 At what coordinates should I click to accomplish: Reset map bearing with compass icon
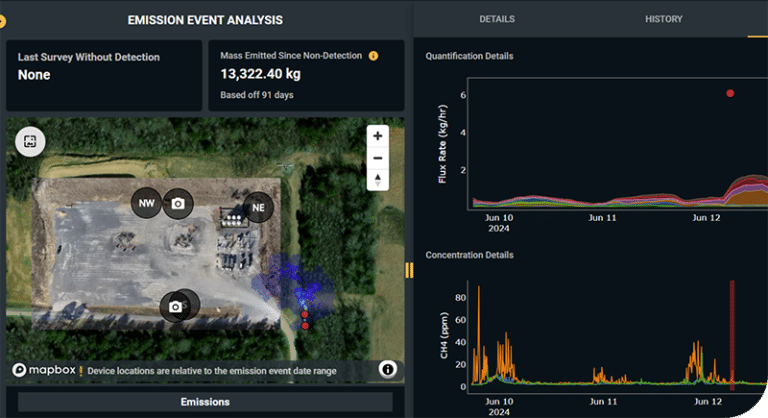pos(378,179)
